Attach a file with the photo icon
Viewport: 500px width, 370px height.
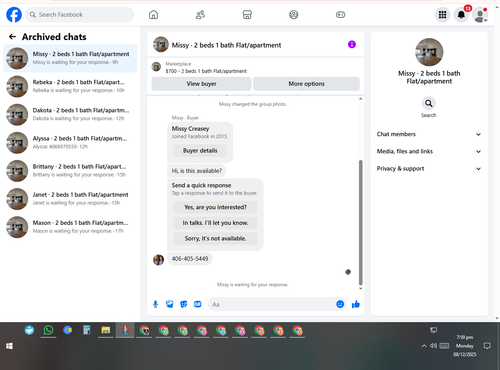tap(170, 304)
